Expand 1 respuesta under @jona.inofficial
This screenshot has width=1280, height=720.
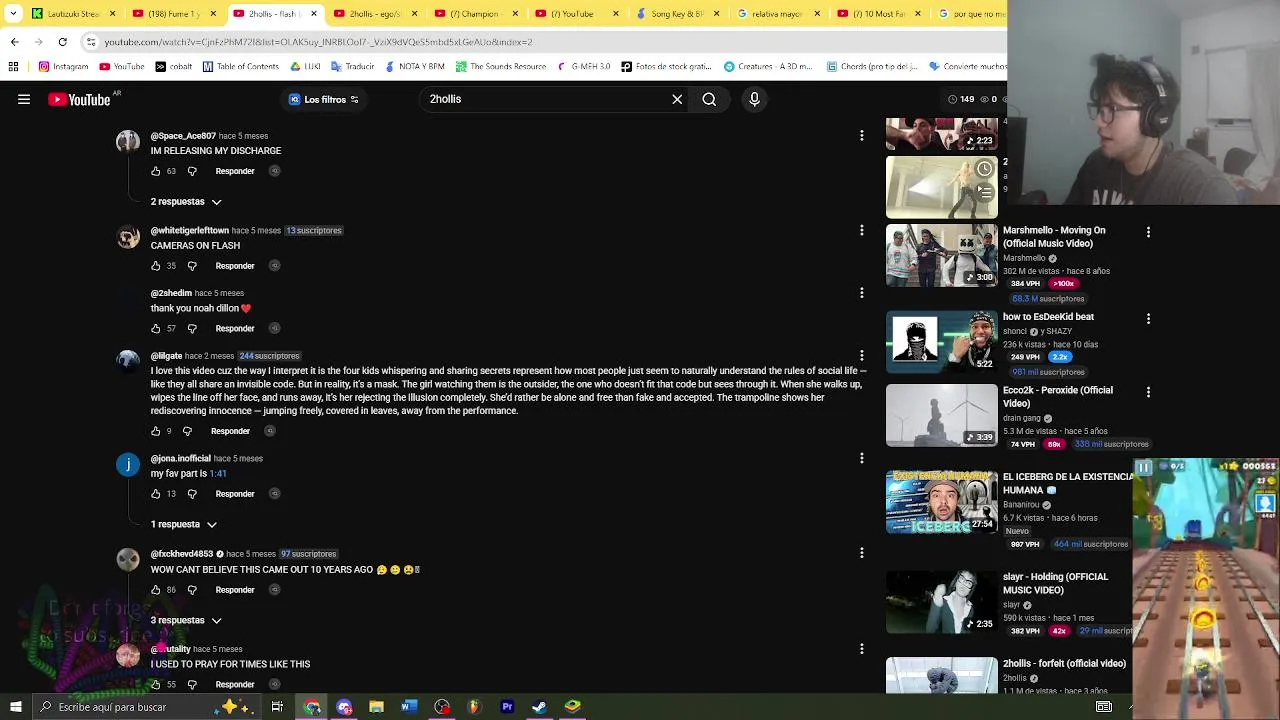click(x=184, y=524)
